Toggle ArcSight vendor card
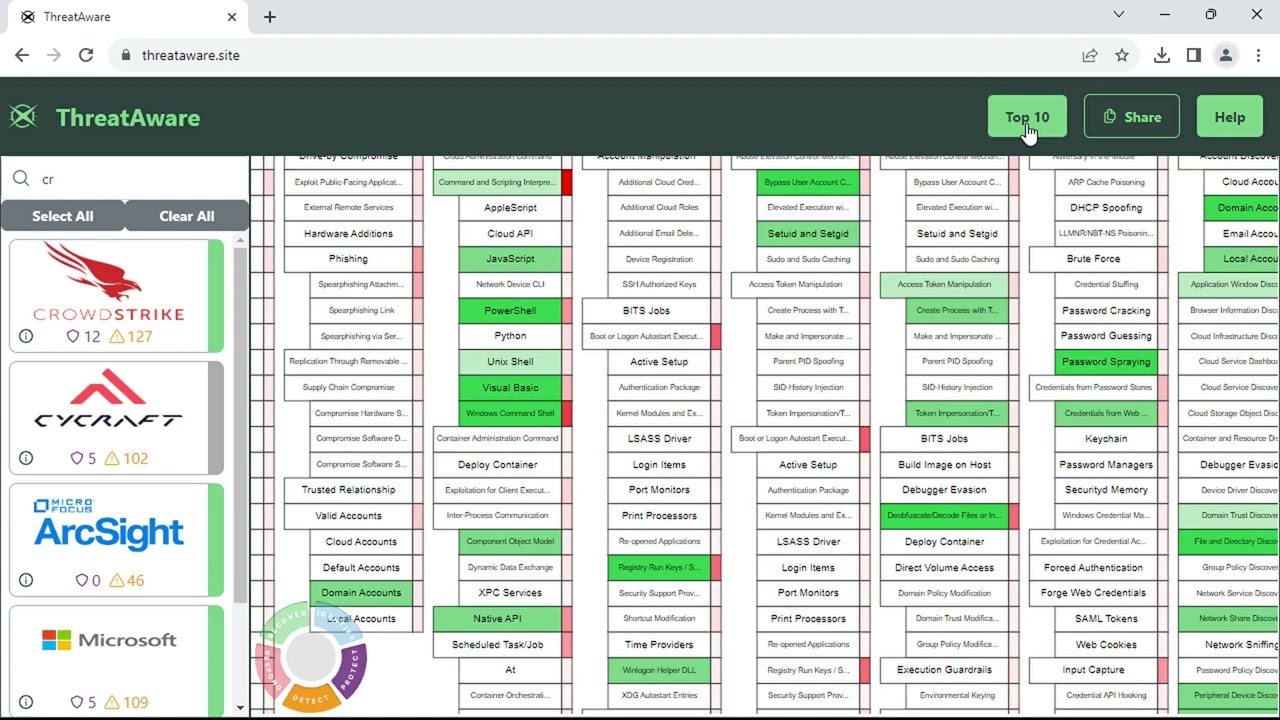Screen dimensions: 1280x720 pyautogui.click(x=116, y=540)
